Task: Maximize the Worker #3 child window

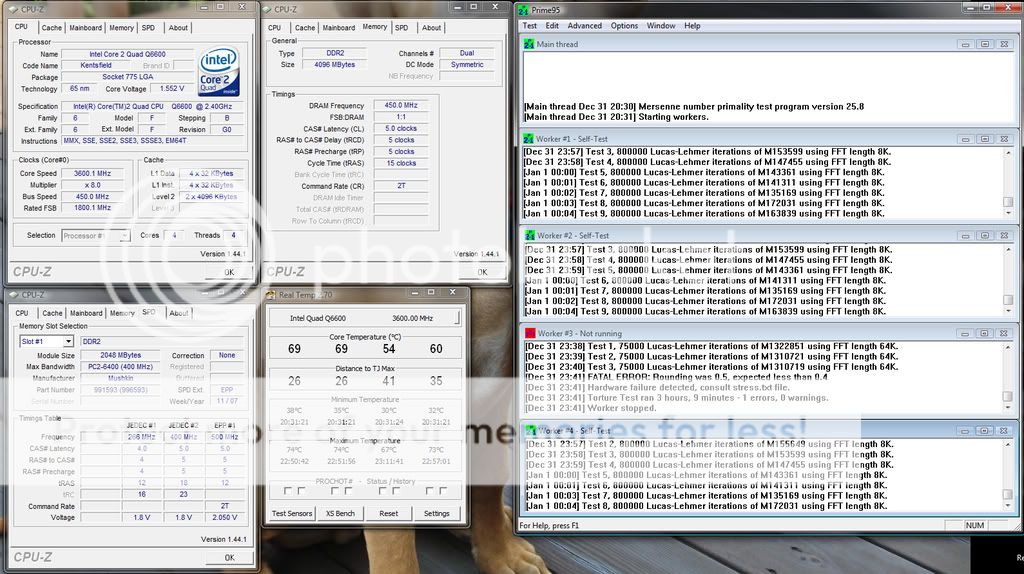Action: [x=985, y=333]
